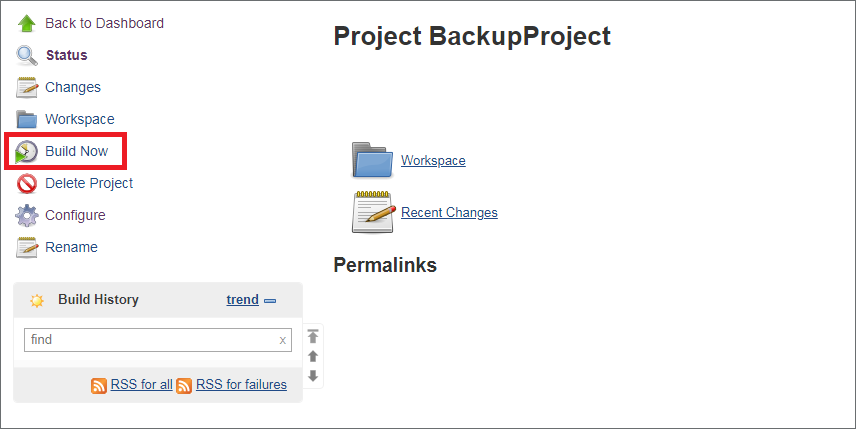
Task: Click the red Delete Project icon
Action: [x=27, y=184]
